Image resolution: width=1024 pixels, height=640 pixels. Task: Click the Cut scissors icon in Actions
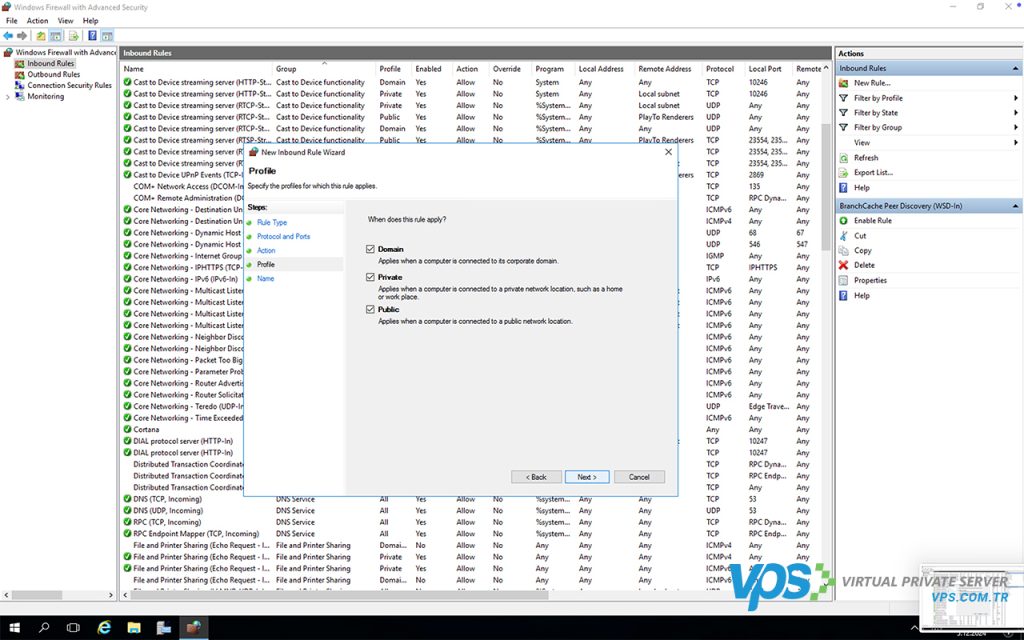tap(844, 236)
